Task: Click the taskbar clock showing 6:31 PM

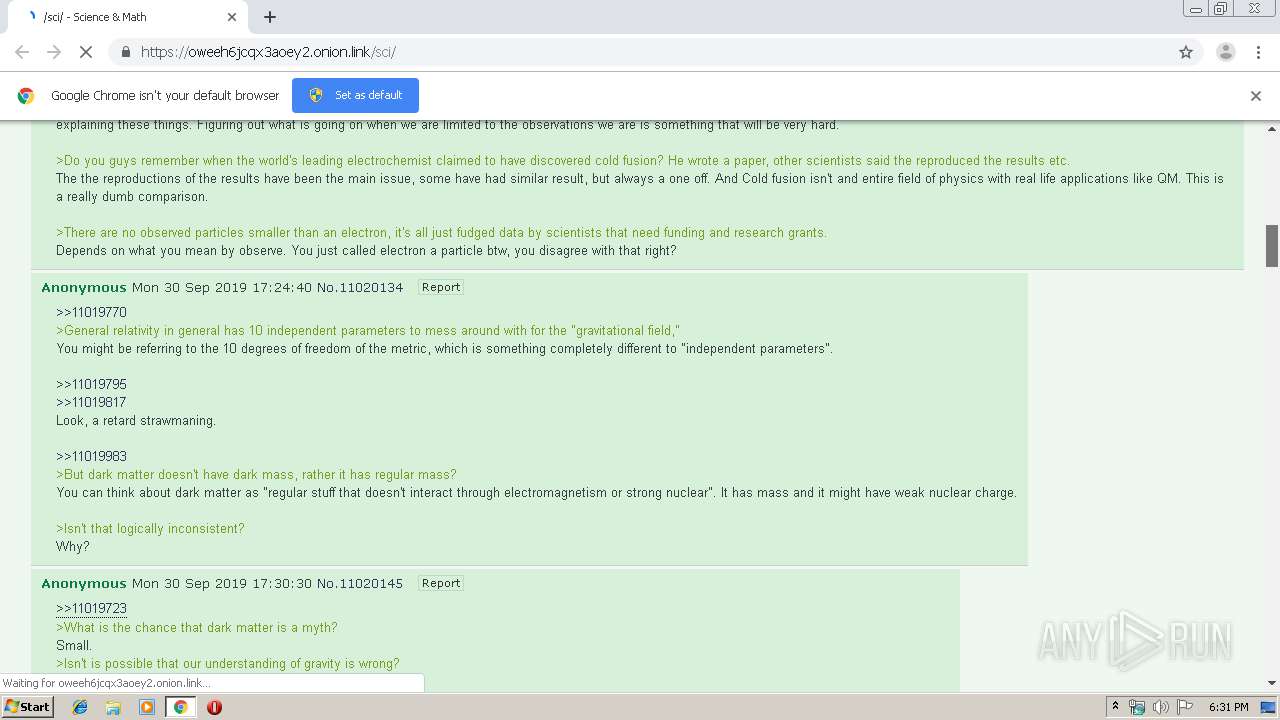Action: click(x=1228, y=707)
